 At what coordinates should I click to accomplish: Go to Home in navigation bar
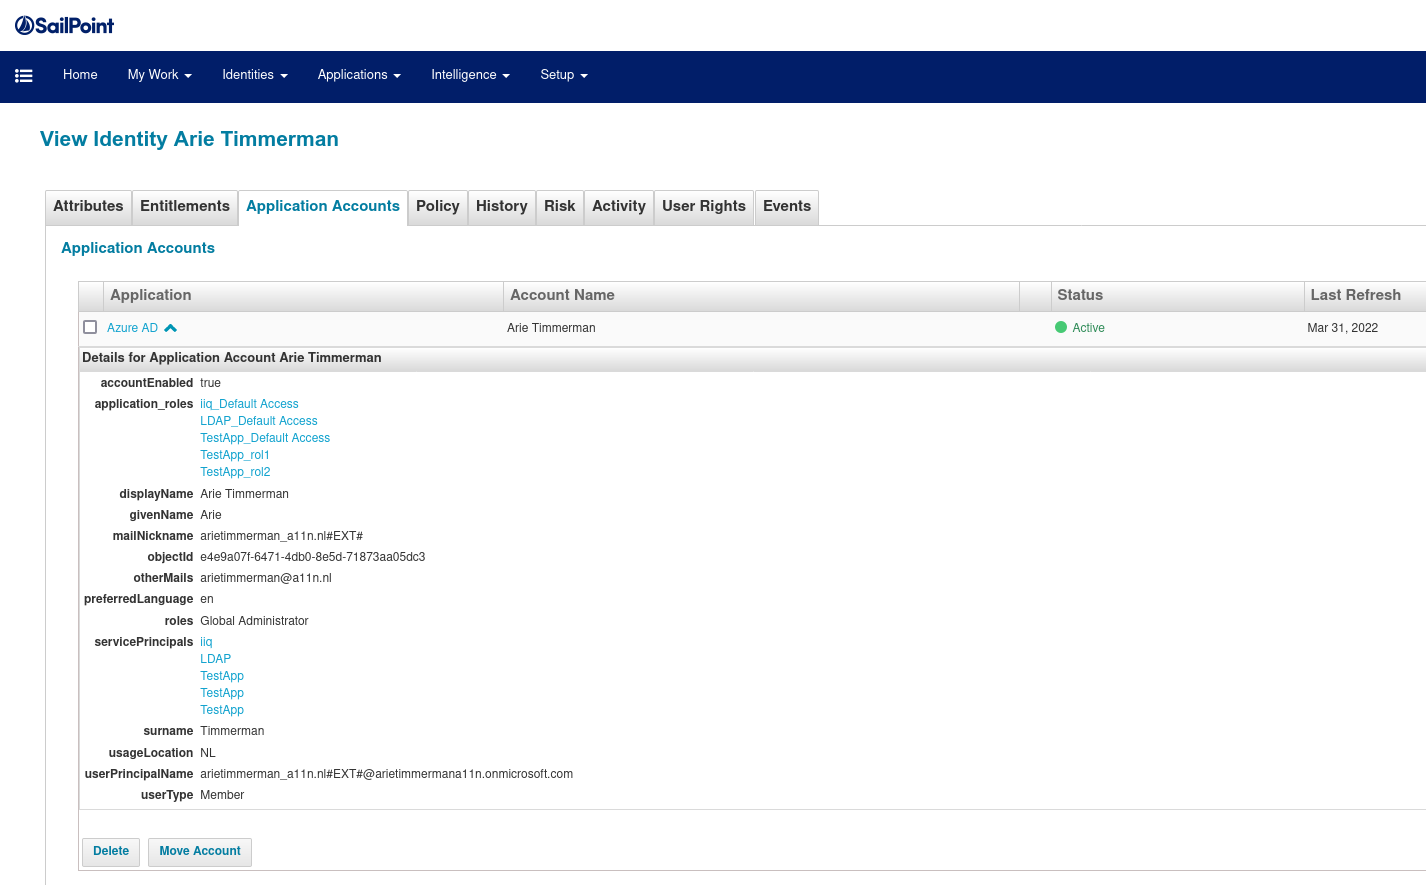click(80, 75)
